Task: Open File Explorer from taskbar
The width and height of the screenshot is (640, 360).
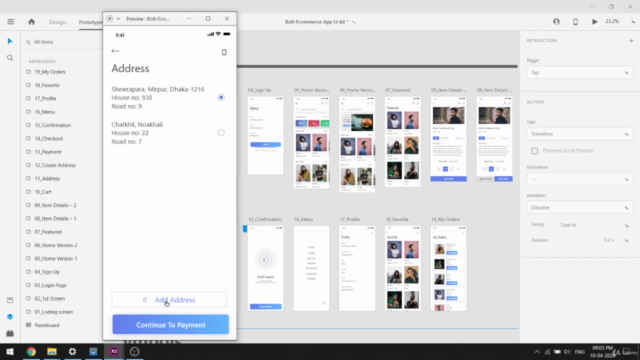Action: point(52,351)
